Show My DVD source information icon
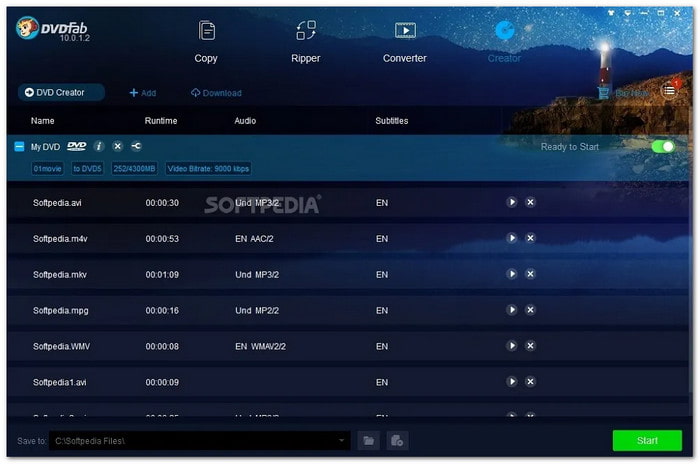 click(99, 146)
